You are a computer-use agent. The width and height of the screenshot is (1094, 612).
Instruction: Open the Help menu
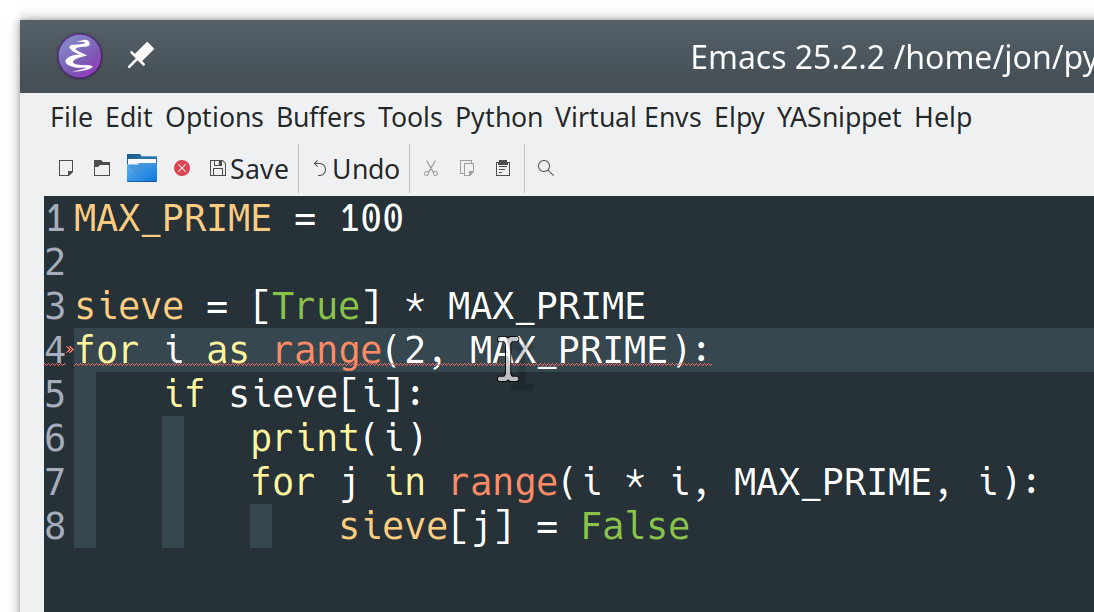coord(943,118)
